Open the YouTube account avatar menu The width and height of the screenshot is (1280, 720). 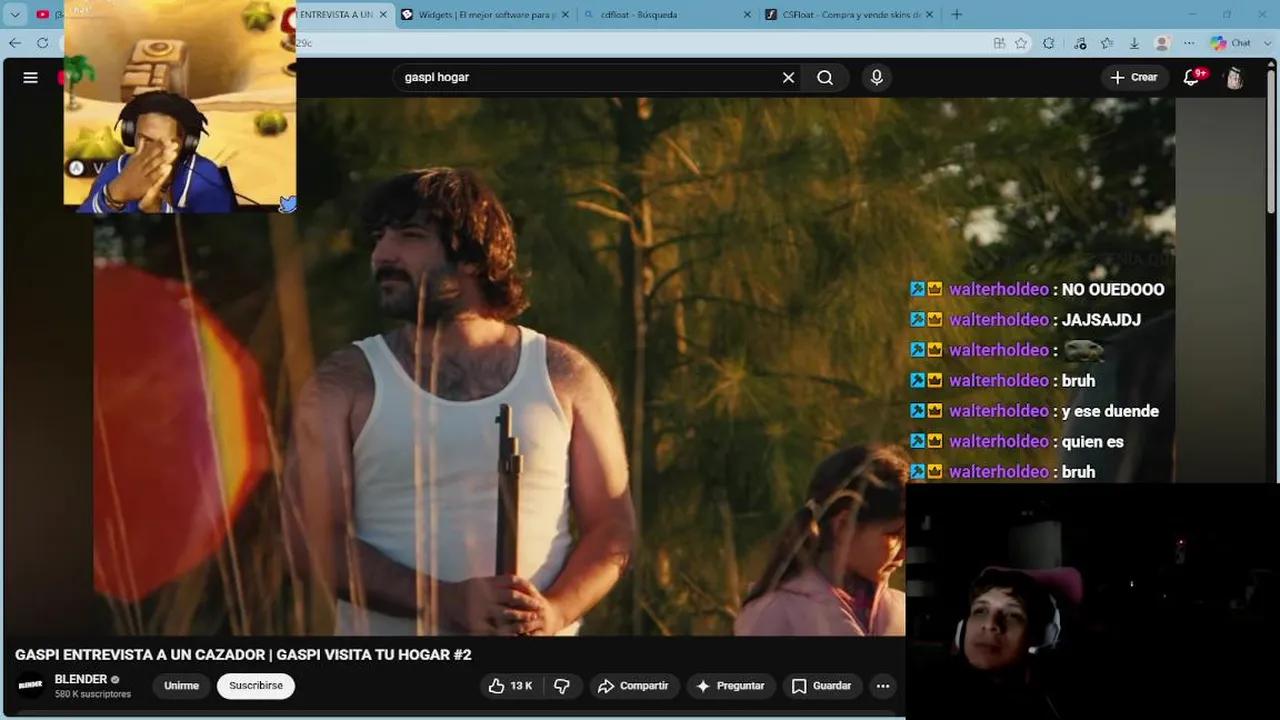[x=1235, y=78]
